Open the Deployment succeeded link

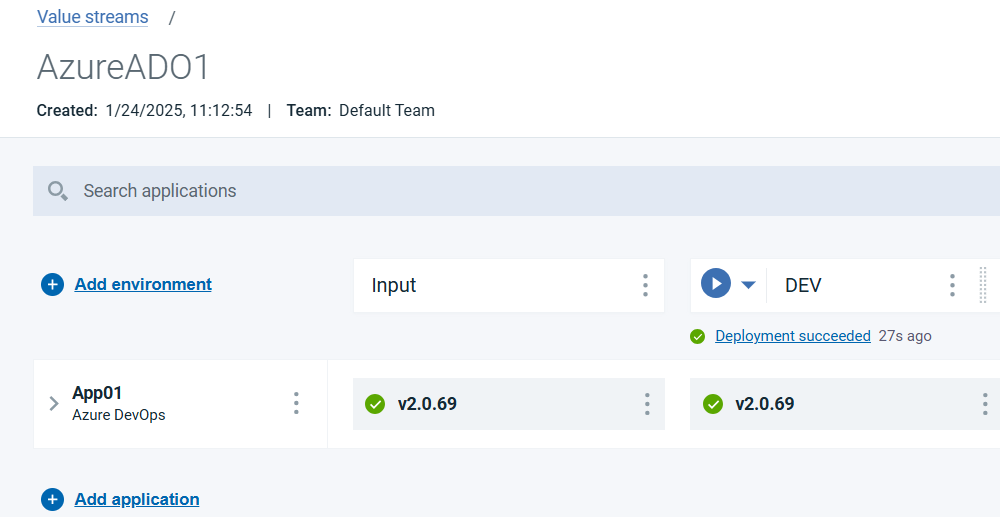coord(793,336)
